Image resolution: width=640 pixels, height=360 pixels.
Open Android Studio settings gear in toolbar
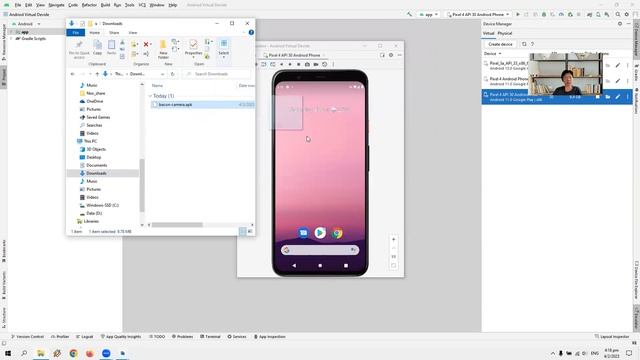point(627,14)
